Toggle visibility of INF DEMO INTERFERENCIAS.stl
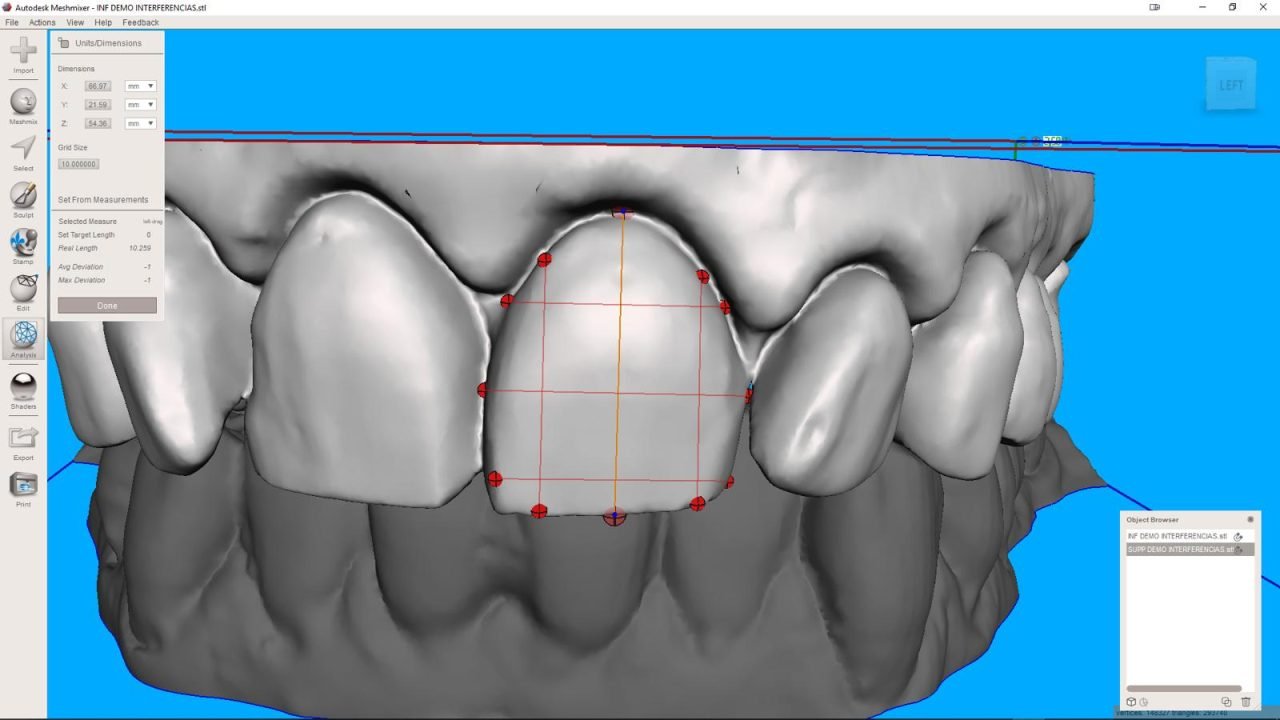Image resolution: width=1280 pixels, height=720 pixels. tap(1238, 537)
